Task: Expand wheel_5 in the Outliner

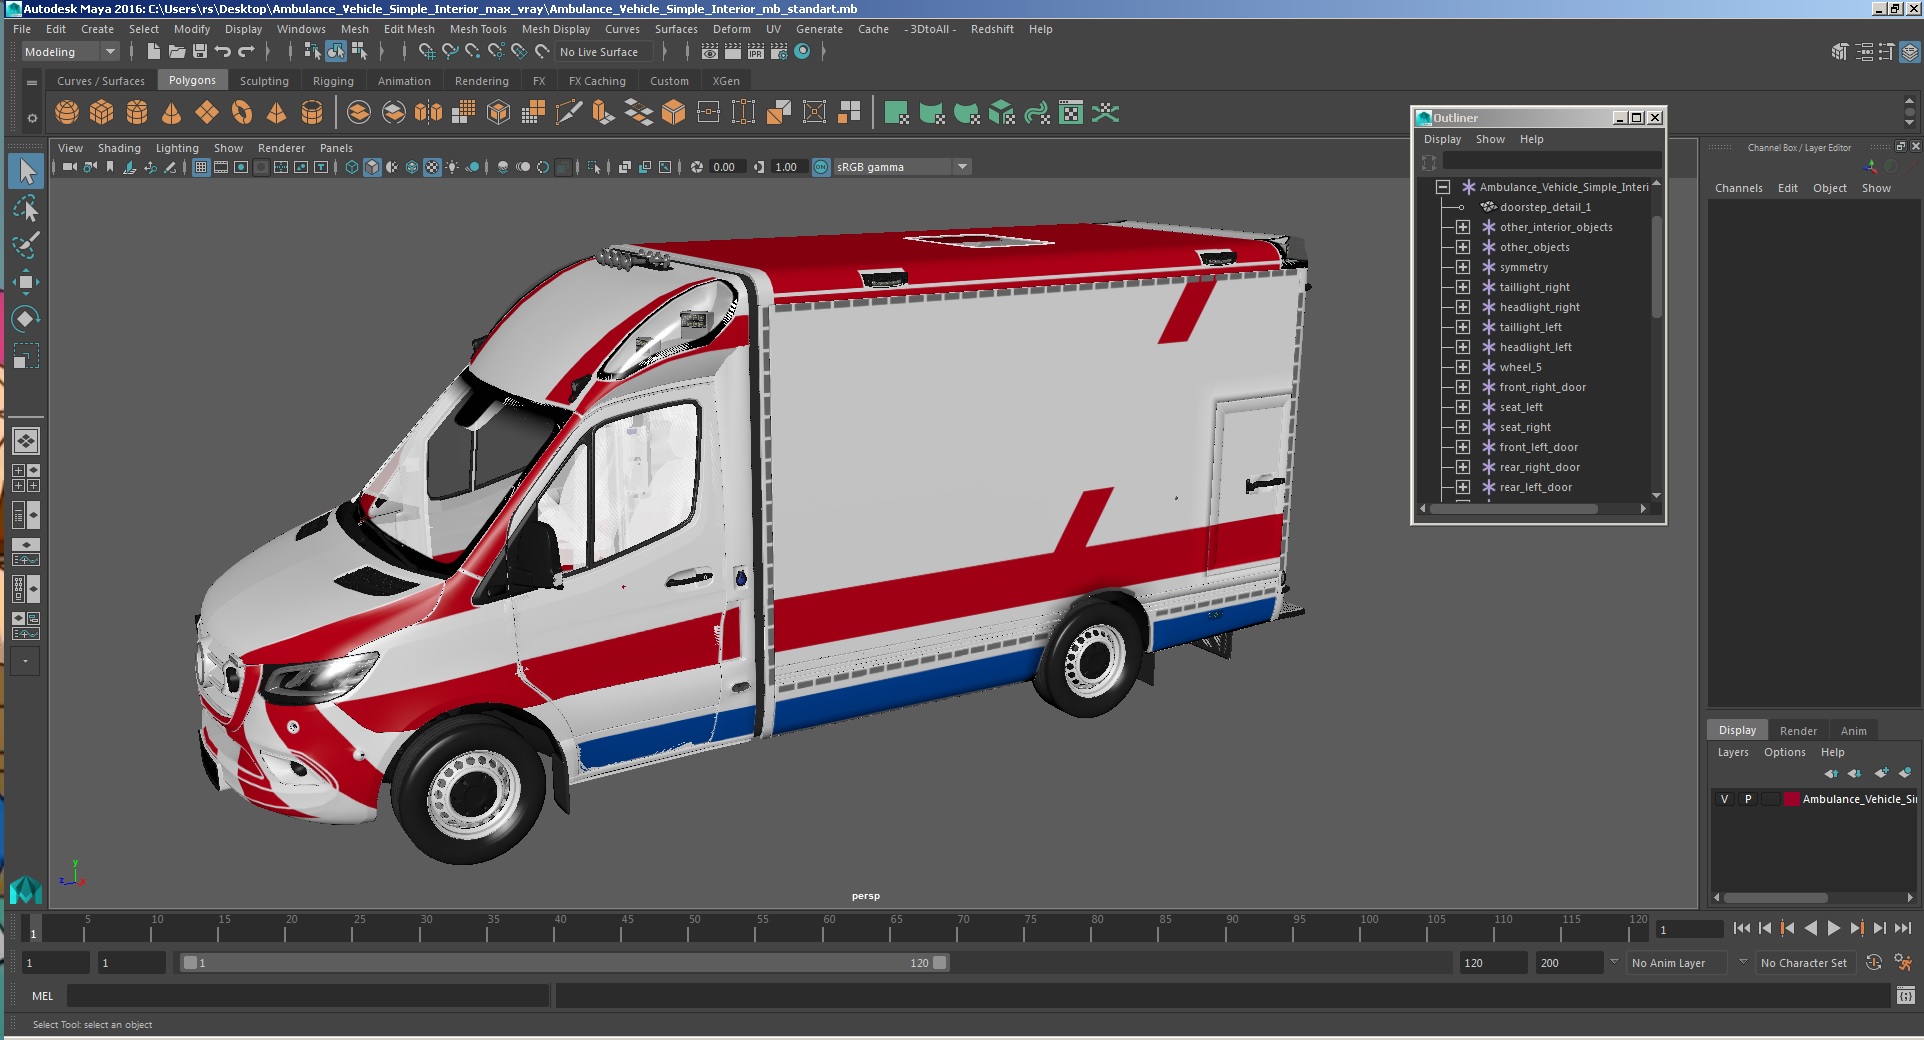Action: point(1463,367)
